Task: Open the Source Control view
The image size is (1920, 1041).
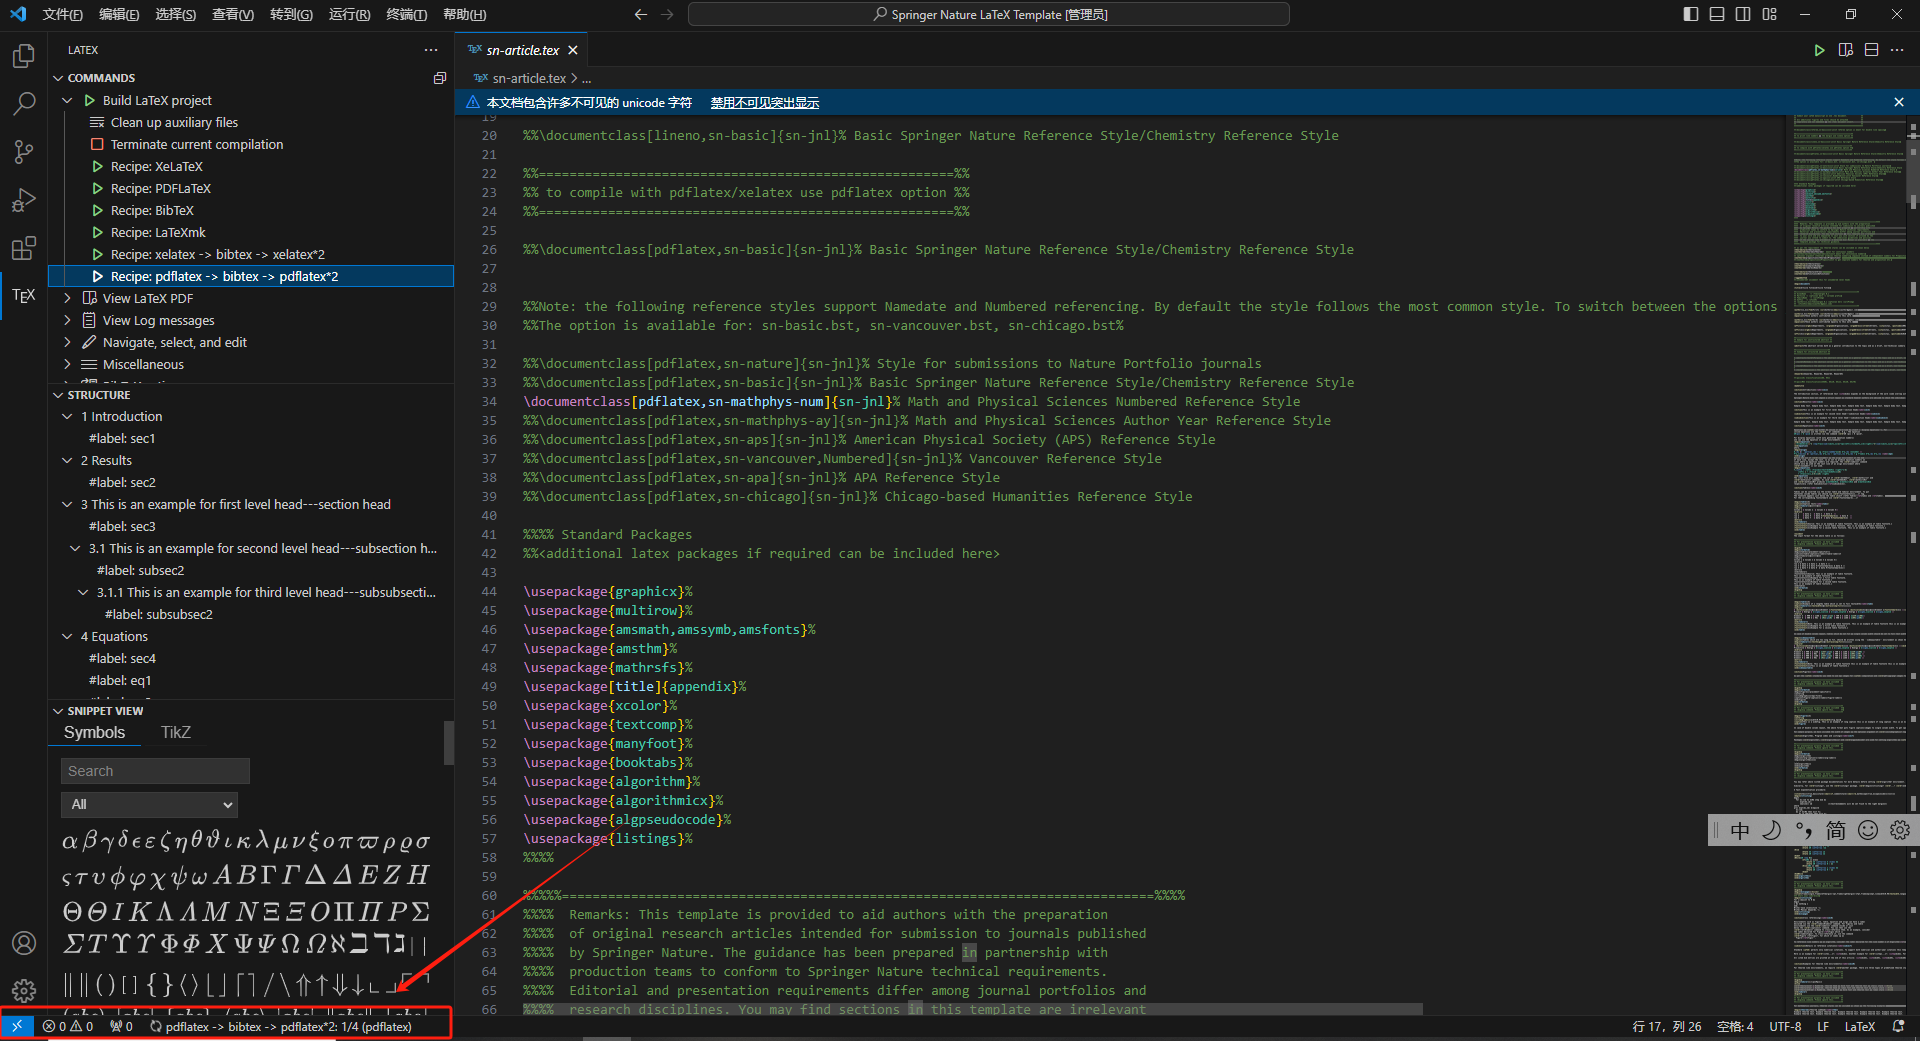Action: (23, 151)
